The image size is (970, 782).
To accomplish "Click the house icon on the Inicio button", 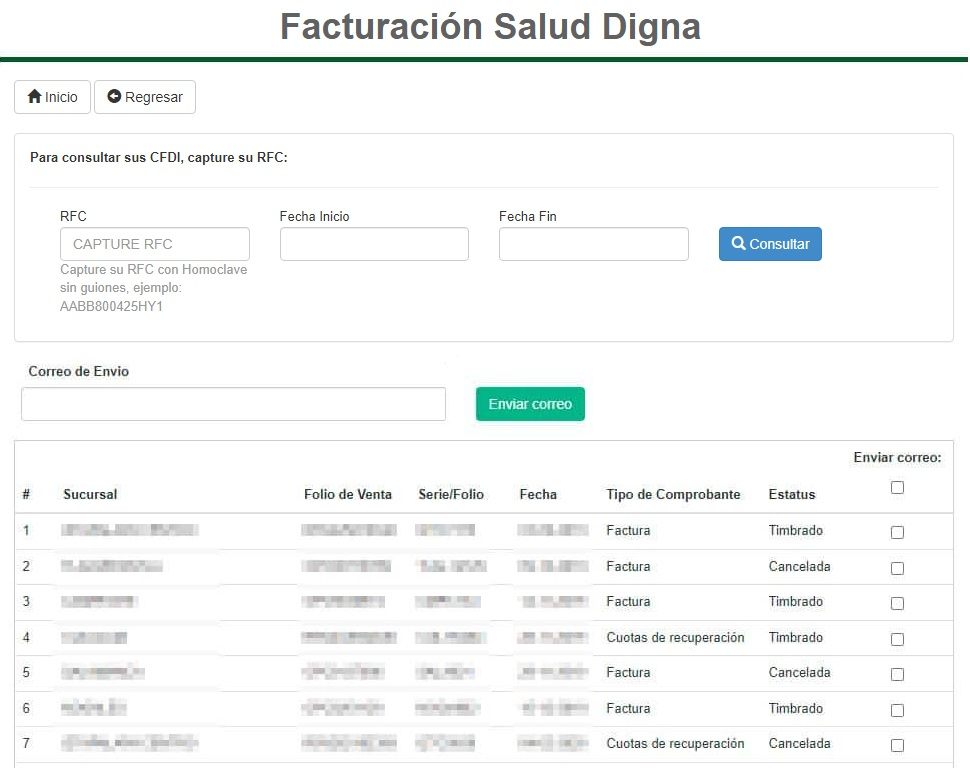I will [x=34, y=97].
